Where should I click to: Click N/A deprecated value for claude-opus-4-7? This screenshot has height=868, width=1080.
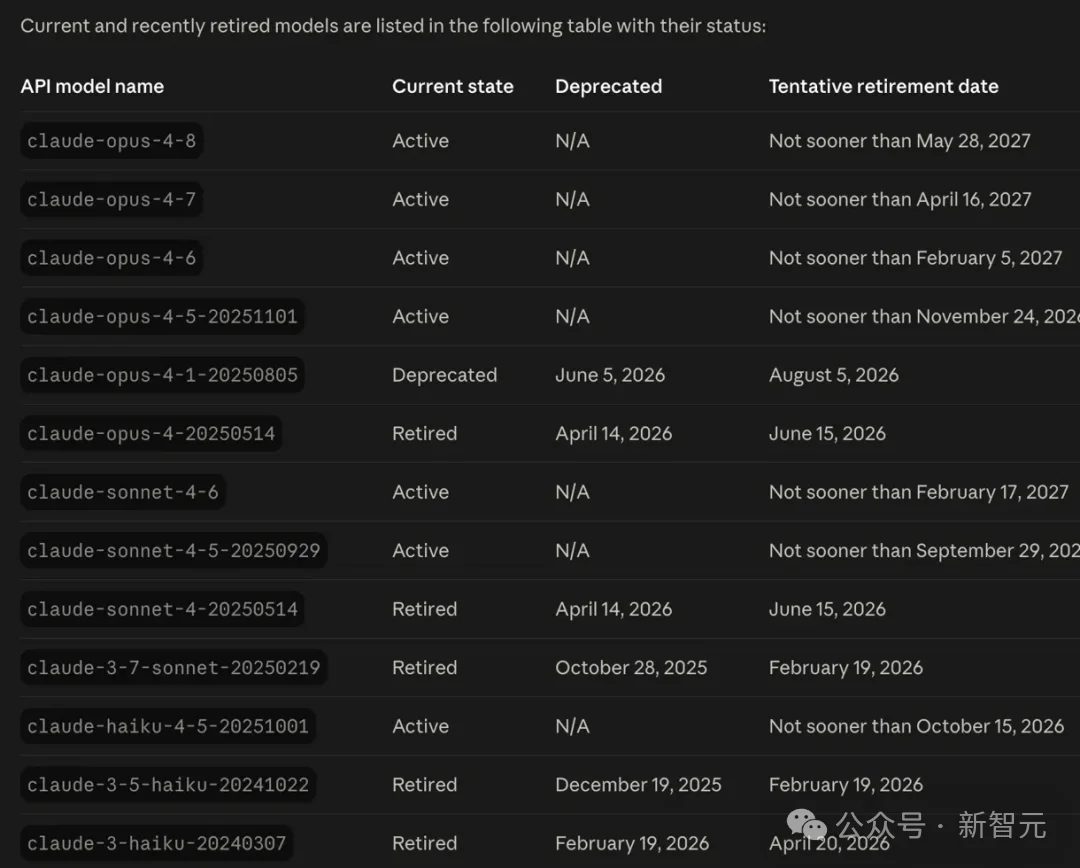click(572, 199)
